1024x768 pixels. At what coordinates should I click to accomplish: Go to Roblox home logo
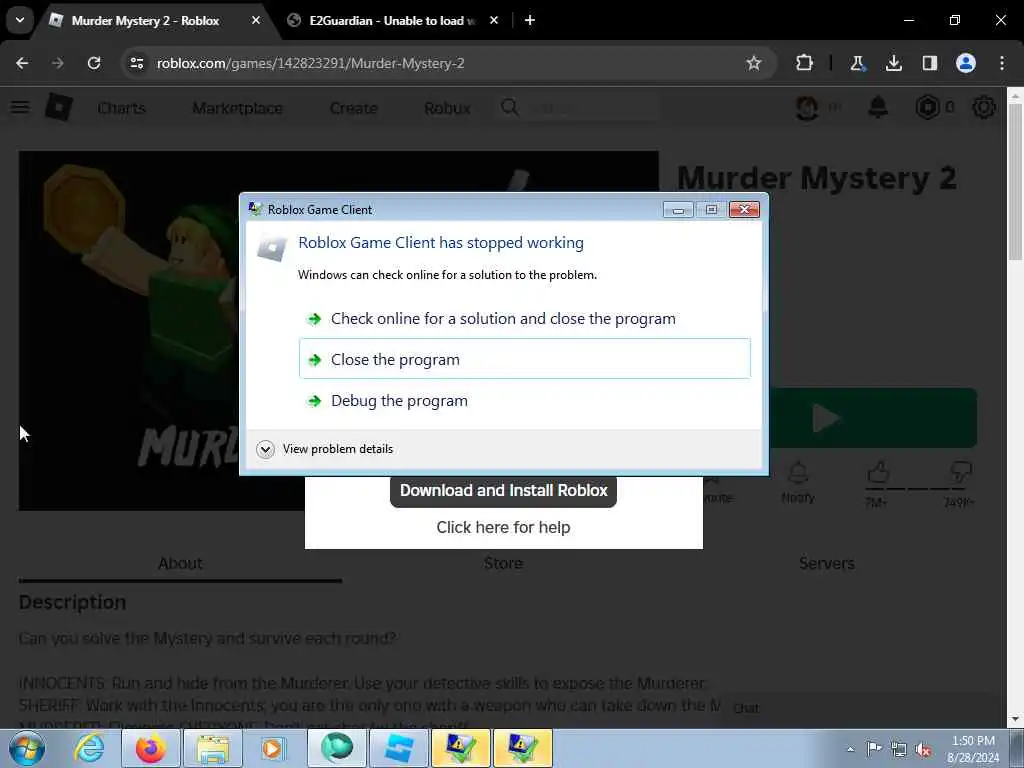[59, 107]
